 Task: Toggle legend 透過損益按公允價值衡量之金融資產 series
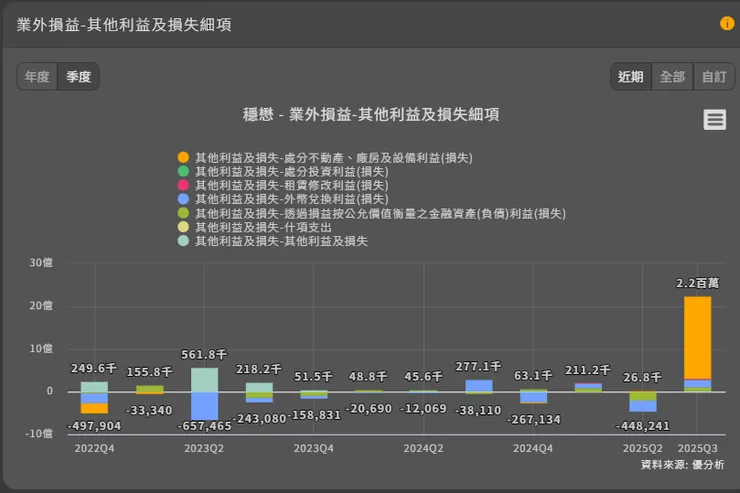pos(372,213)
